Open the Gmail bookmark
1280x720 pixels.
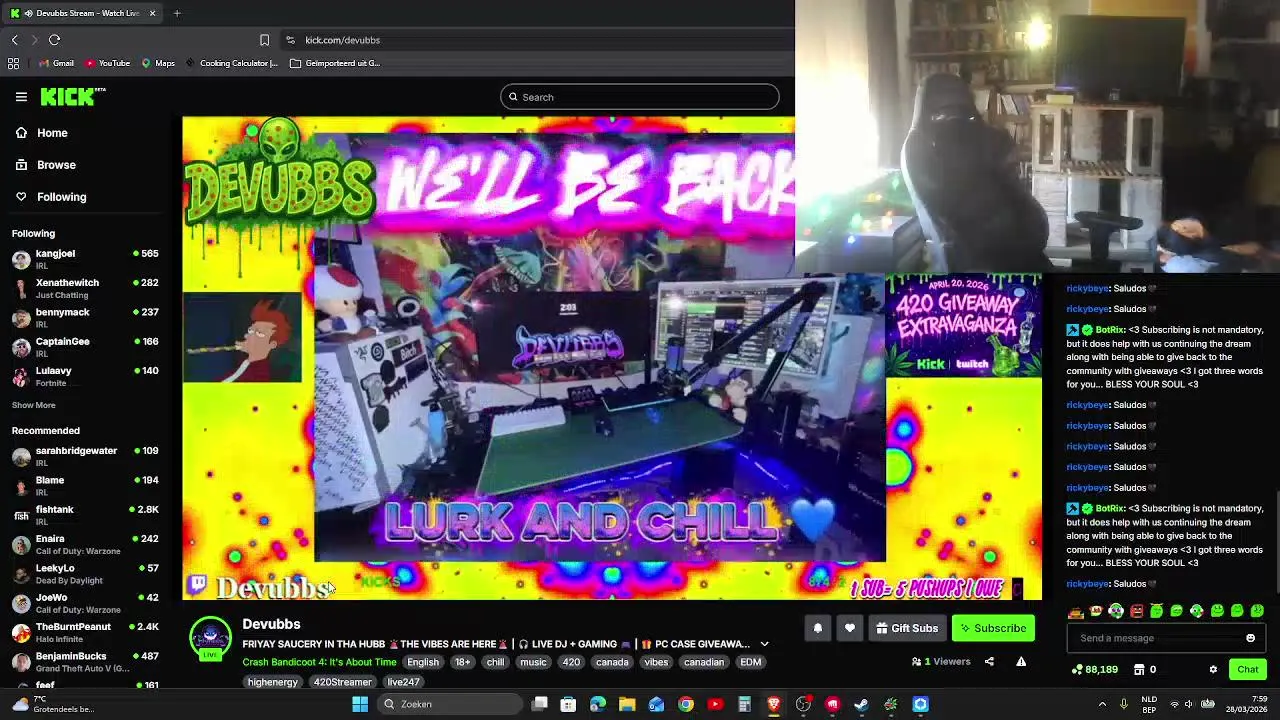coord(56,63)
